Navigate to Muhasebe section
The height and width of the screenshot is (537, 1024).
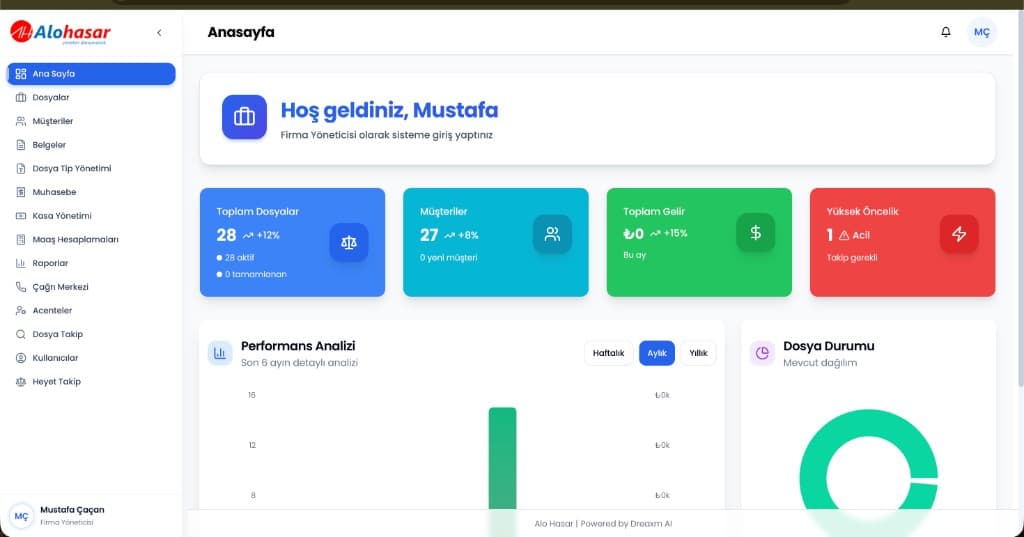point(91,192)
